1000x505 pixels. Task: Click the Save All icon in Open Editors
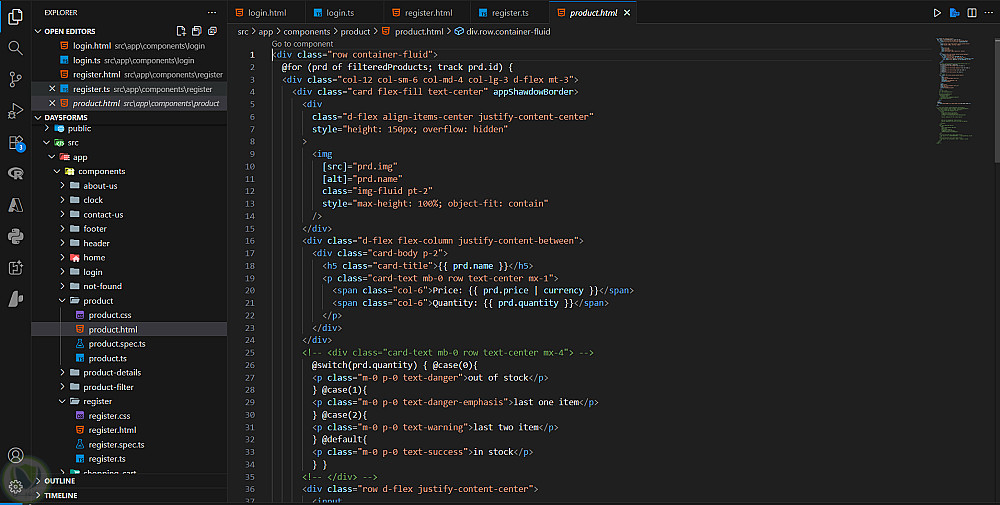(196, 31)
